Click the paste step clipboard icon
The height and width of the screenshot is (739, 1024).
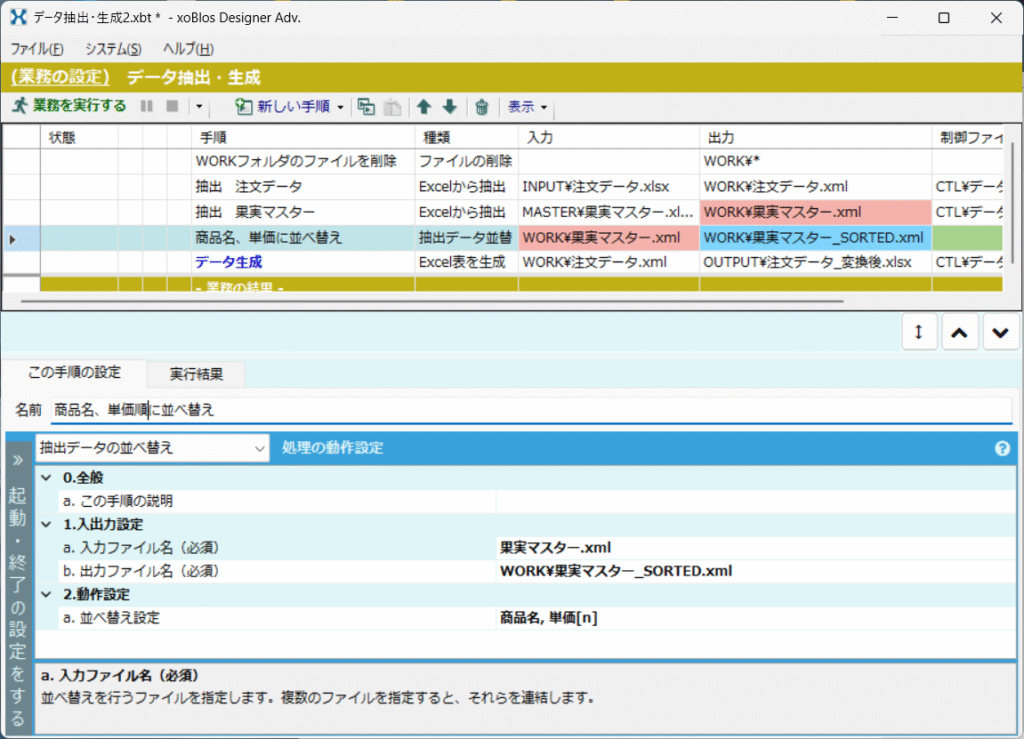pos(393,107)
